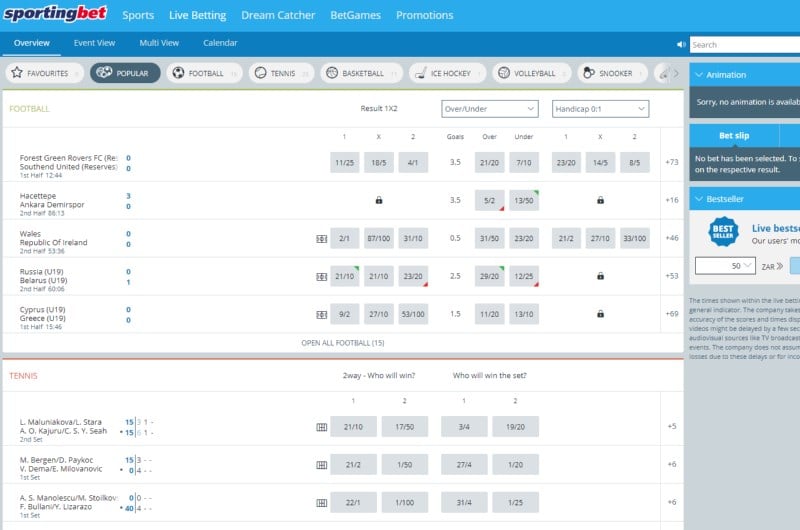
Task: Select the Snooker category pill
Action: pyautogui.click(x=613, y=73)
